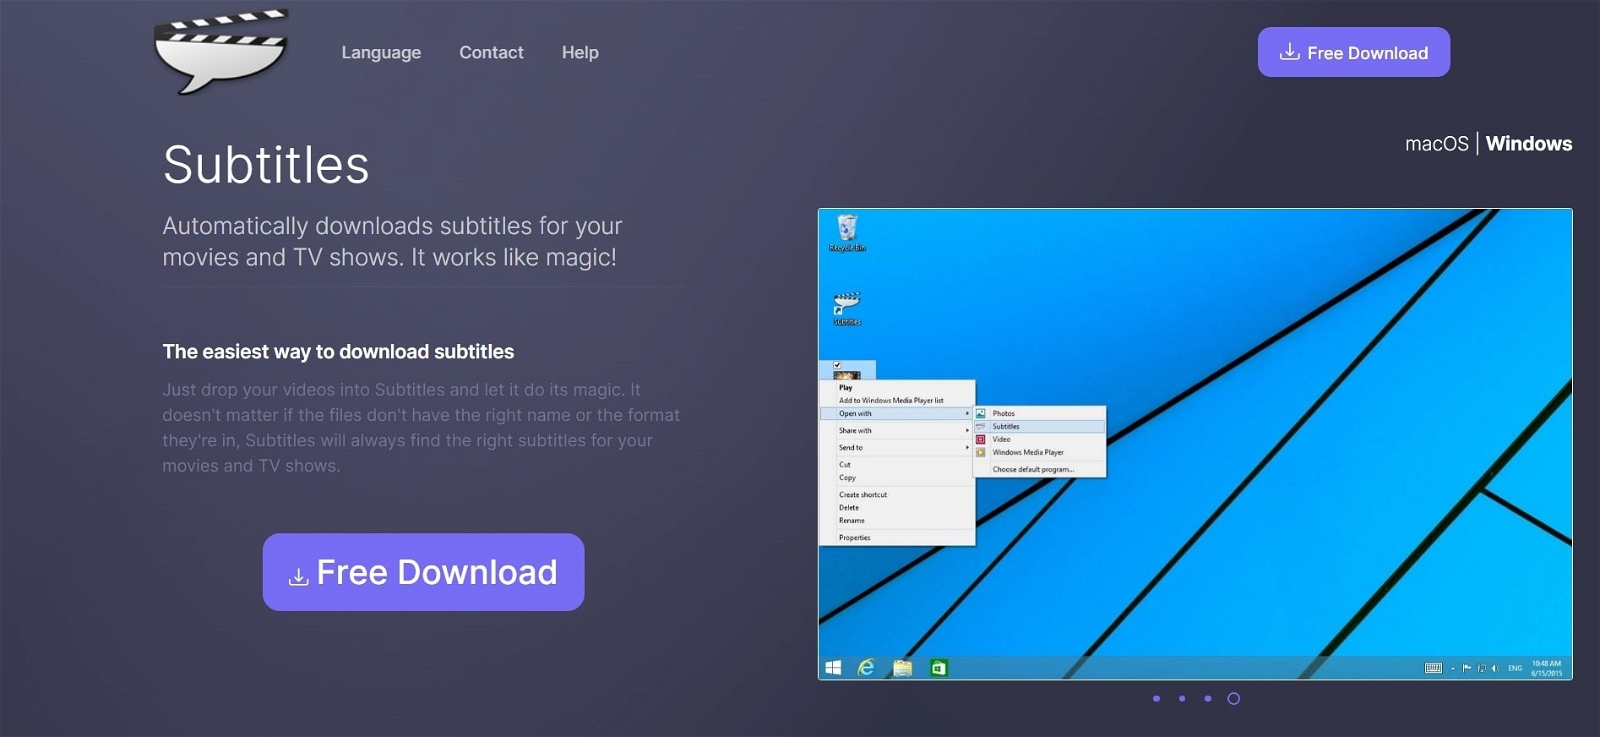
Task: Show the first carousel slide dot
Action: [x=1156, y=699]
